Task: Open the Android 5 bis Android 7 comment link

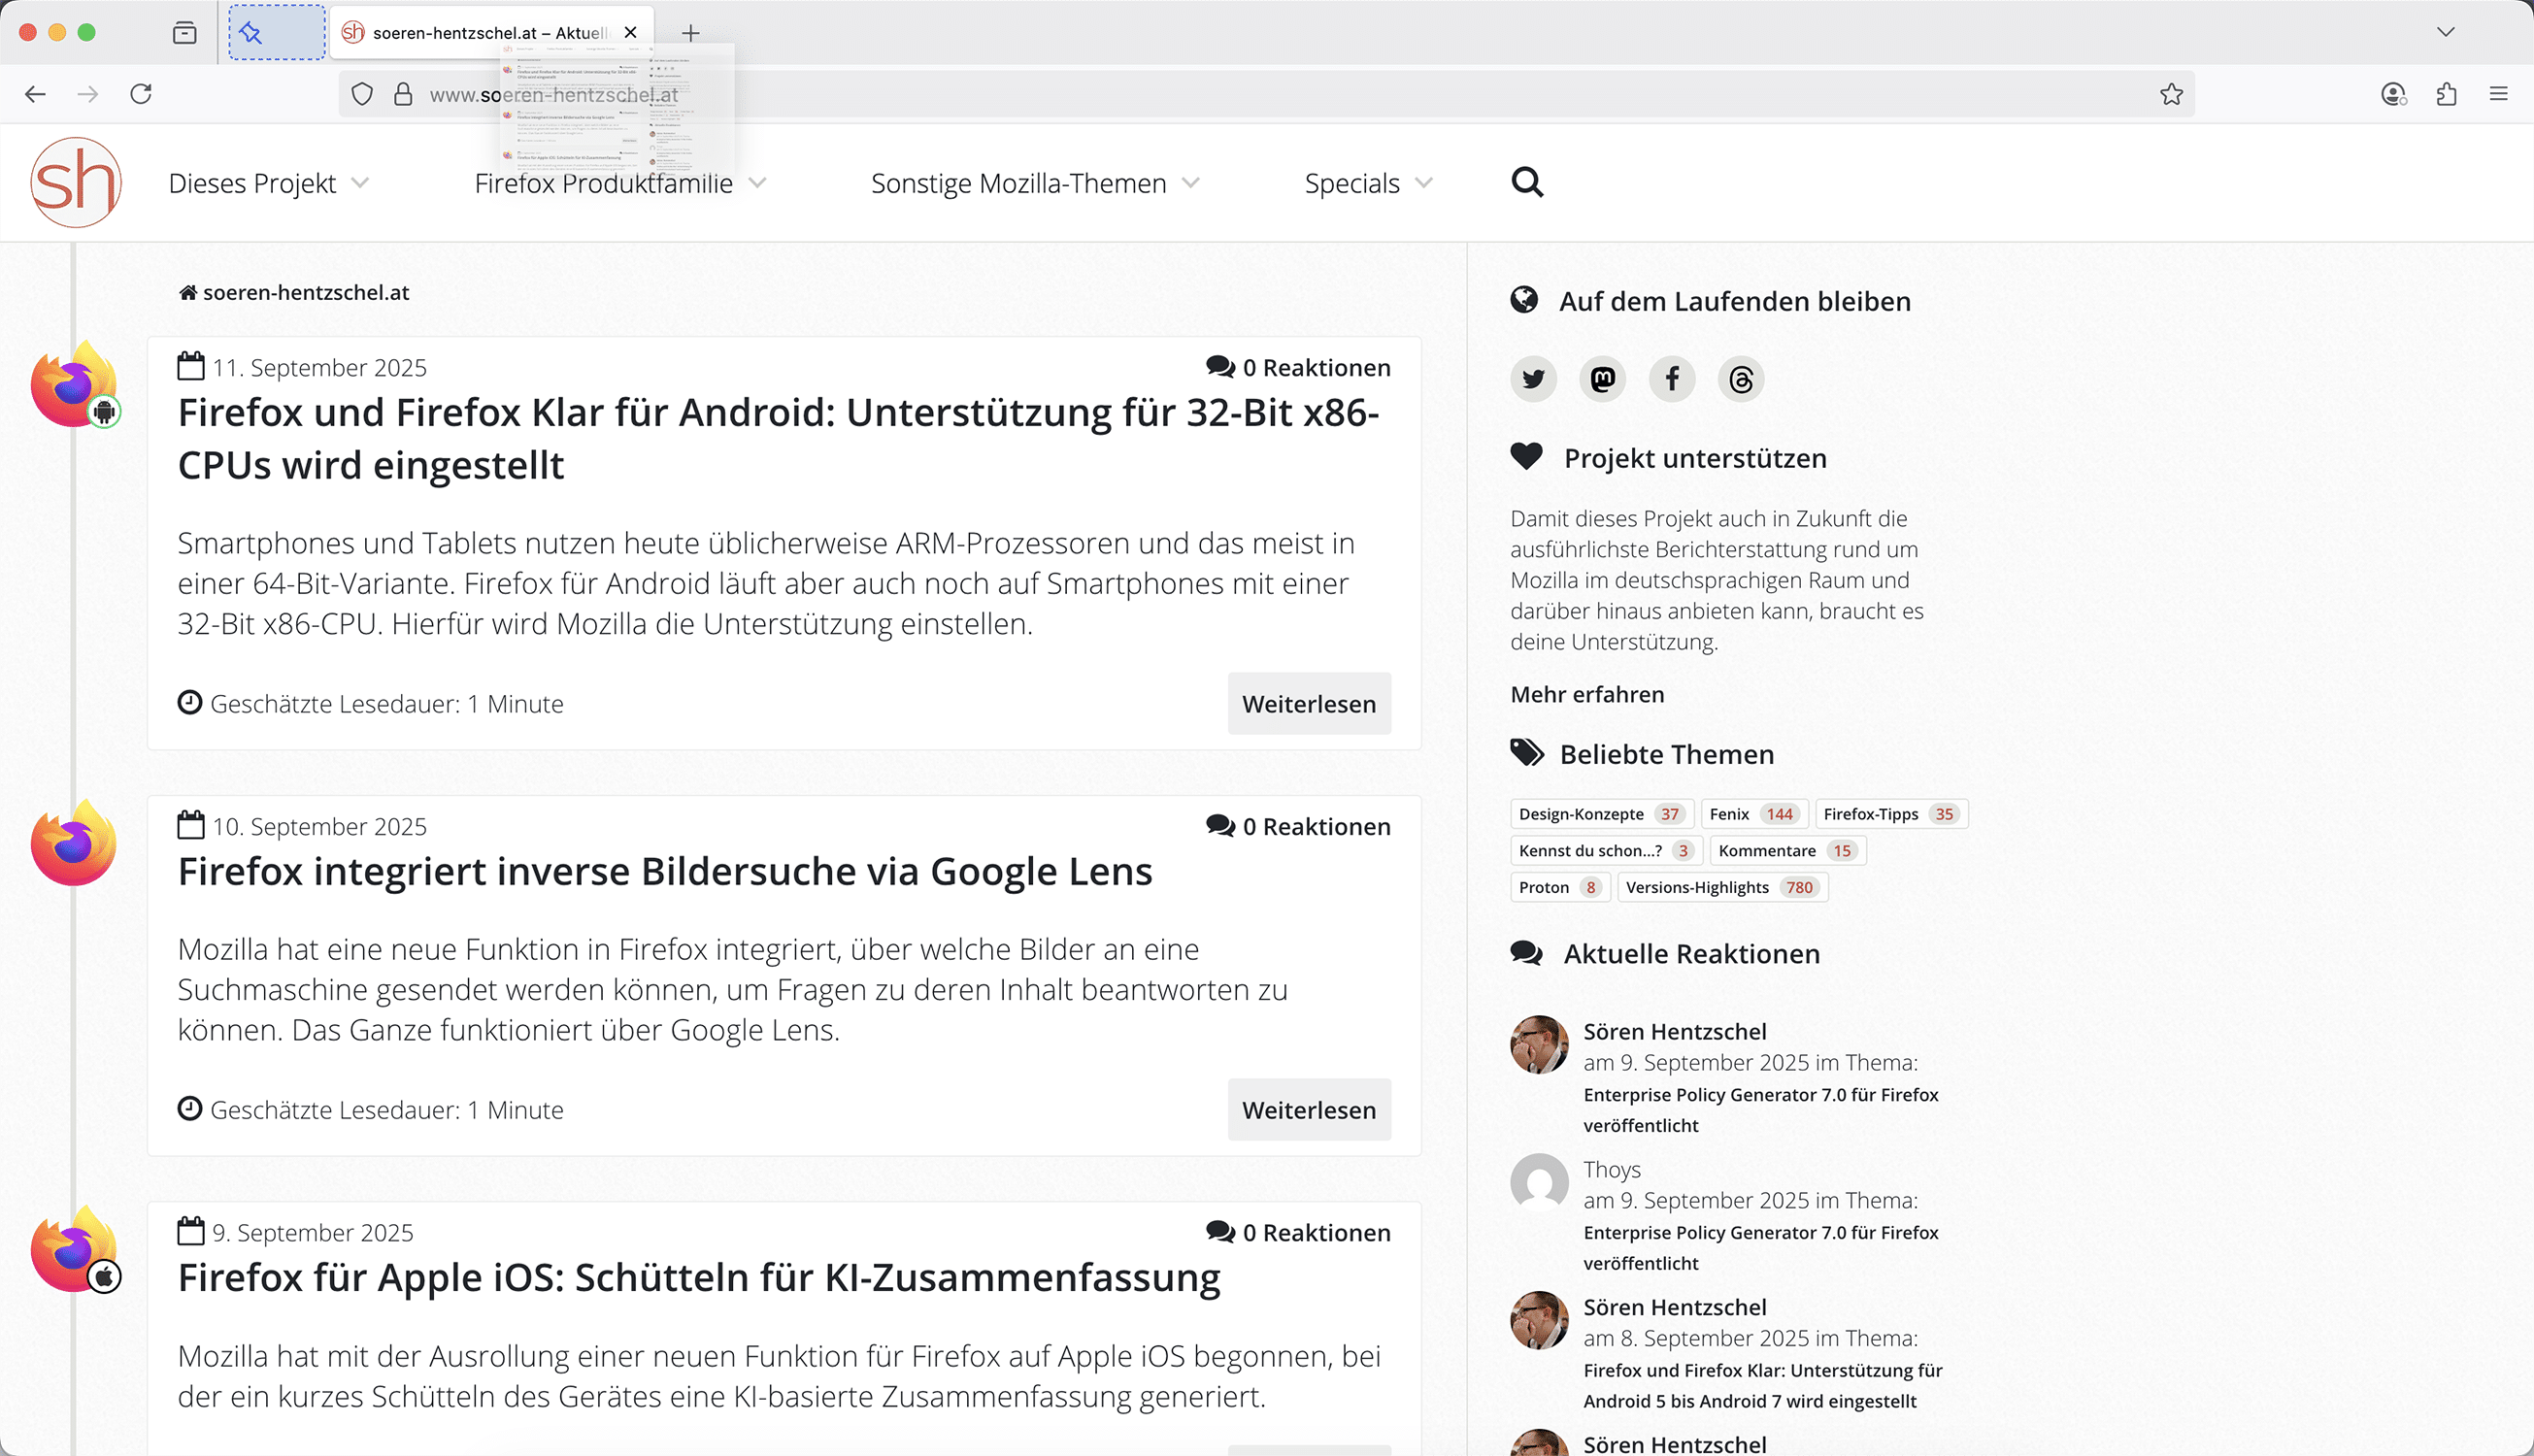Action: (1762, 1386)
